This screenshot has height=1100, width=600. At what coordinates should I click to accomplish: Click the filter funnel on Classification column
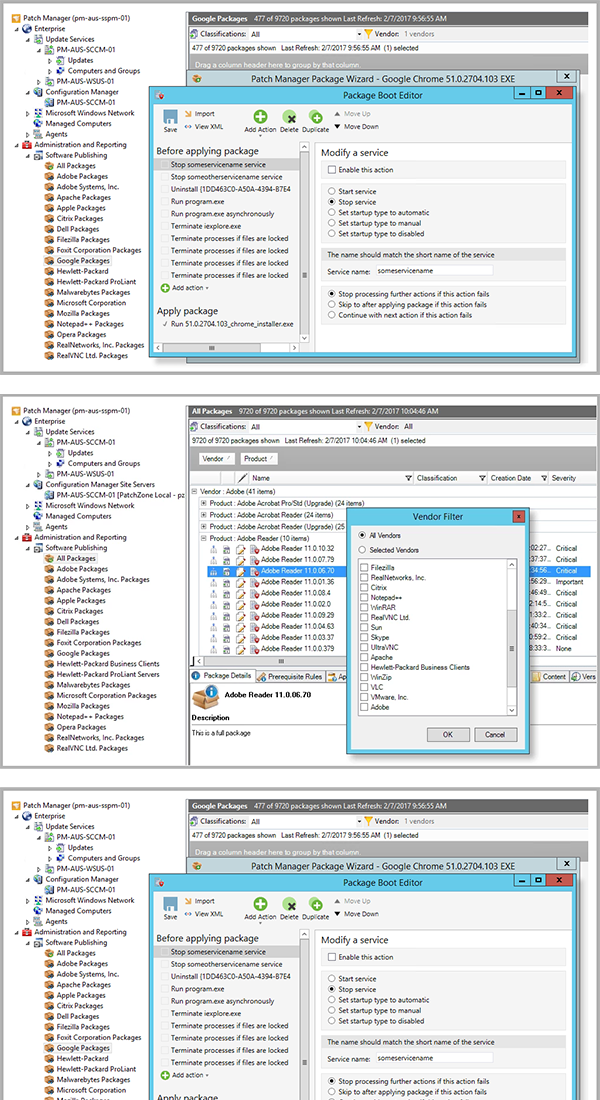[x=482, y=478]
